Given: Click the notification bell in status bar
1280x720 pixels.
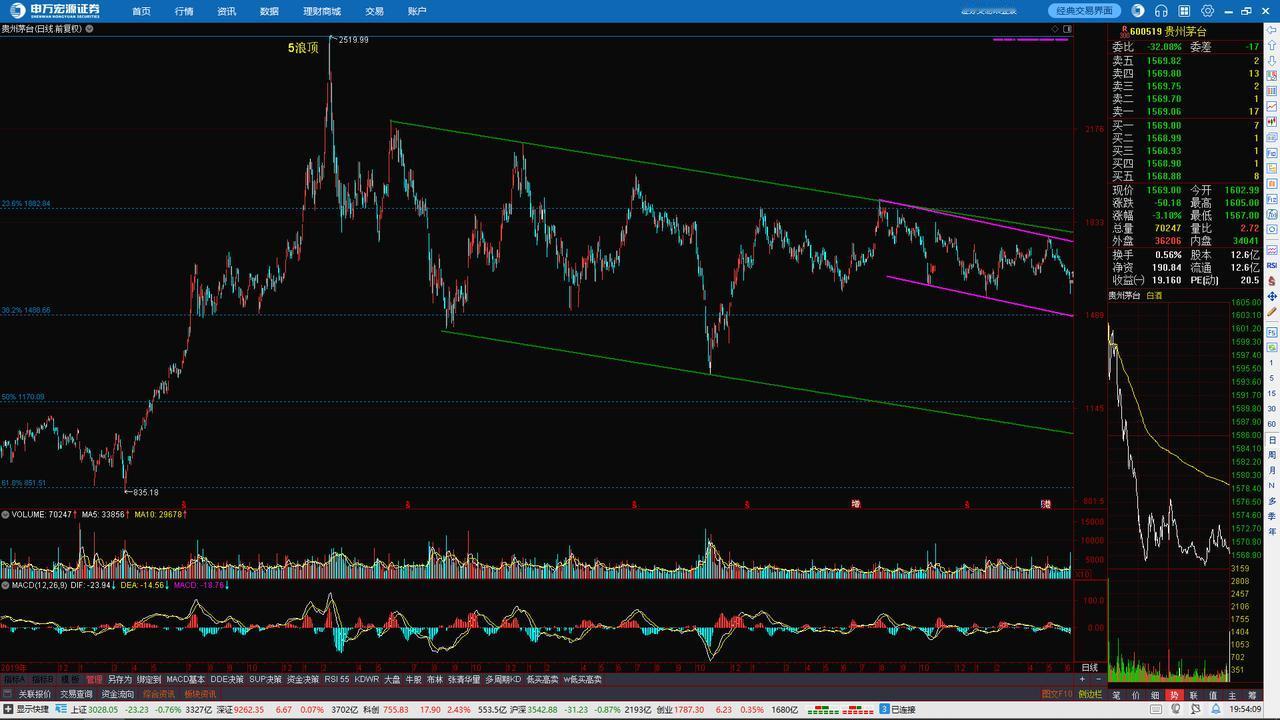Looking at the screenshot, I should coord(1215,709).
